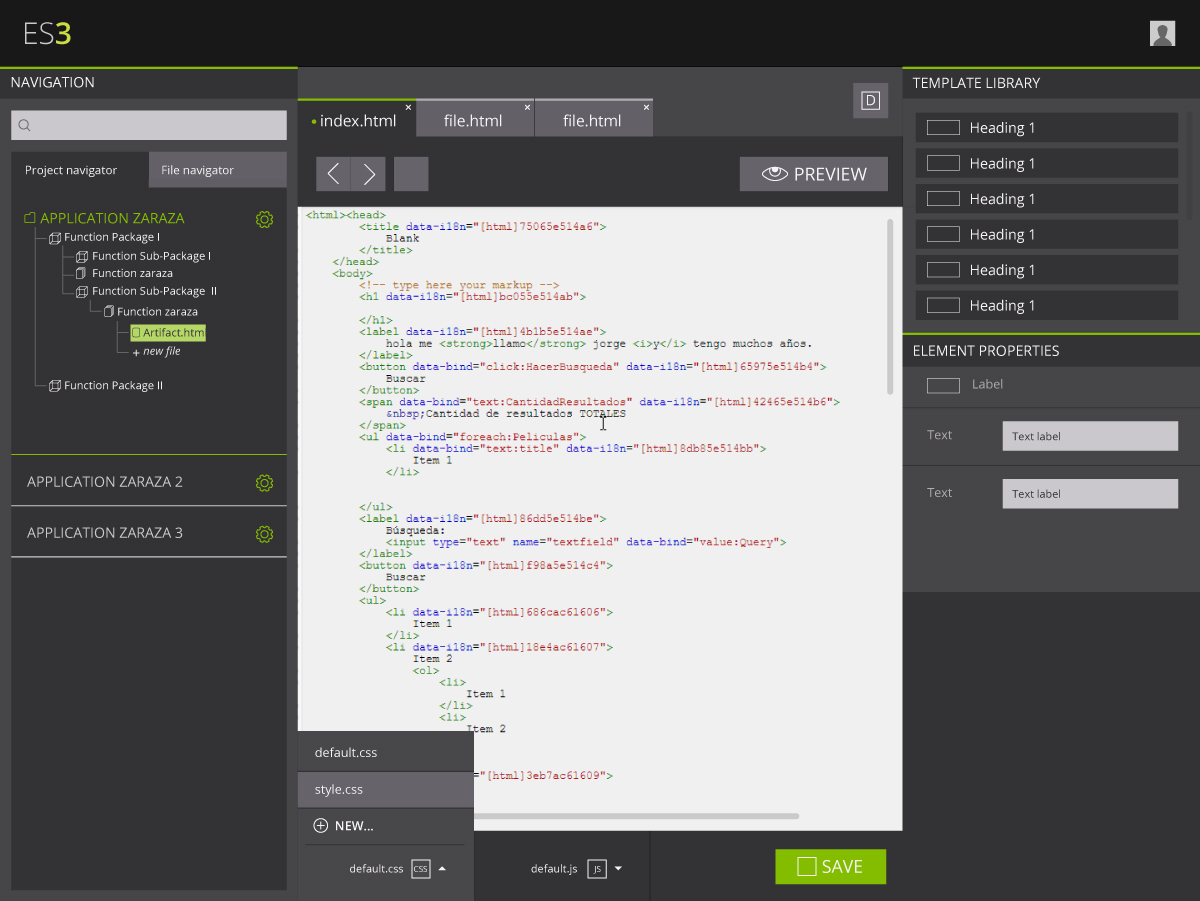This screenshot has height=901, width=1200.
Task: Click the 'type here your markup' comment
Action: coord(459,285)
